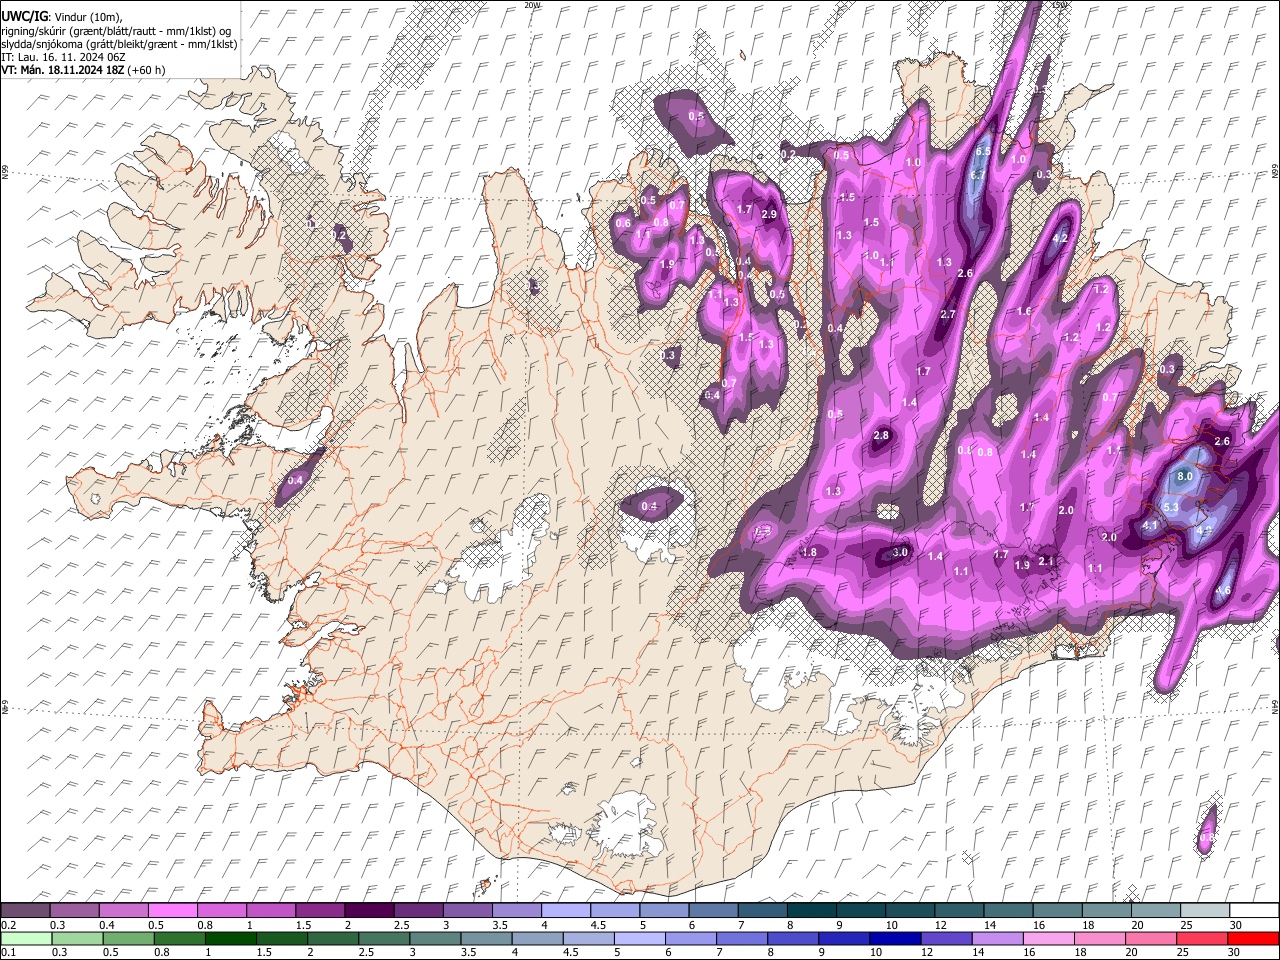Click the '3.0' snowfall value on the map
Viewport: 1280px width, 960px height.
900,552
